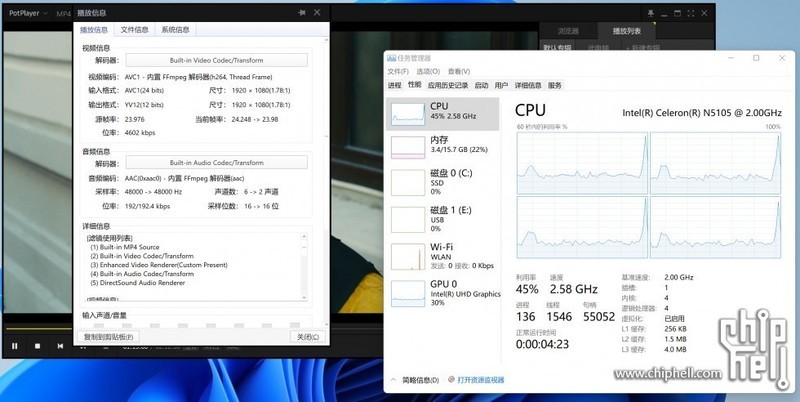Click the filter list scrollbar down arrow
This screenshot has height=402, width=800.
point(305,297)
